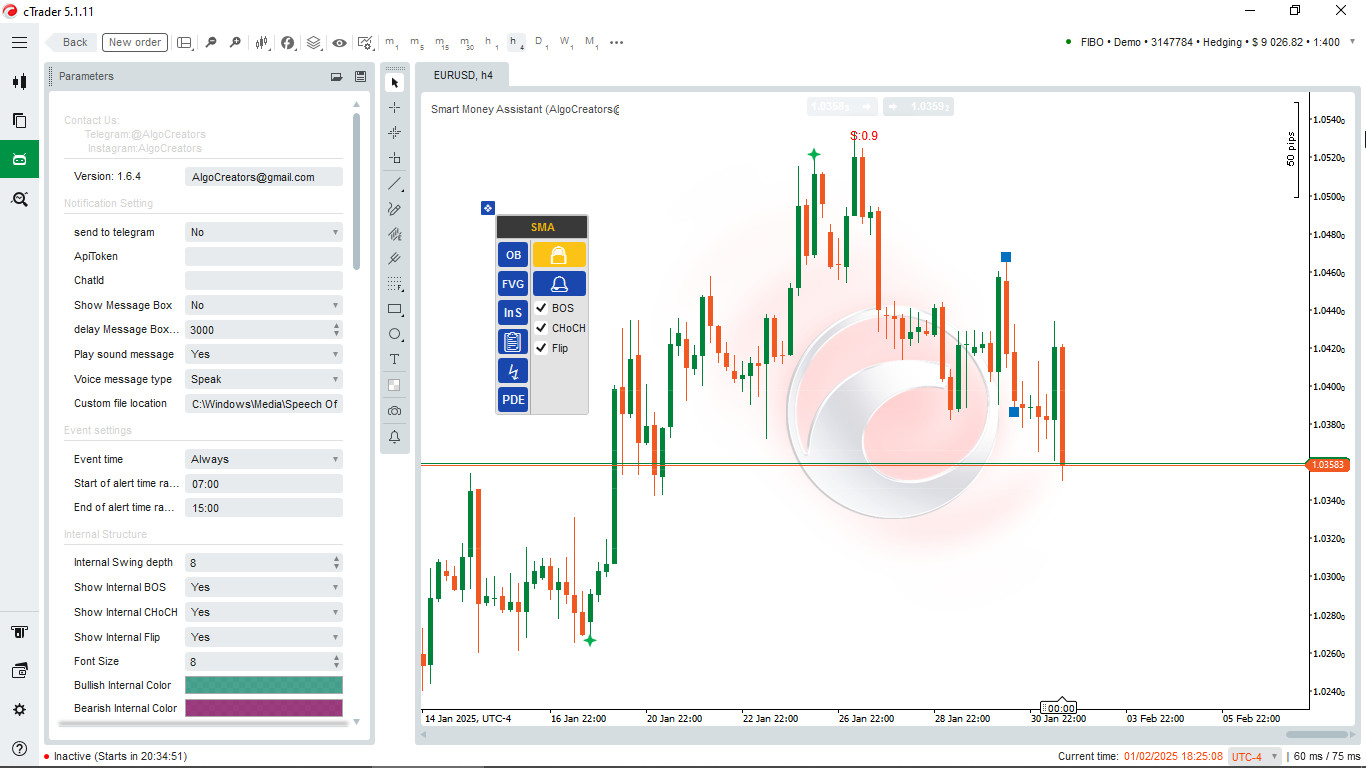
Task: Uncheck the Flip checkbox
Action: pyautogui.click(x=541, y=348)
